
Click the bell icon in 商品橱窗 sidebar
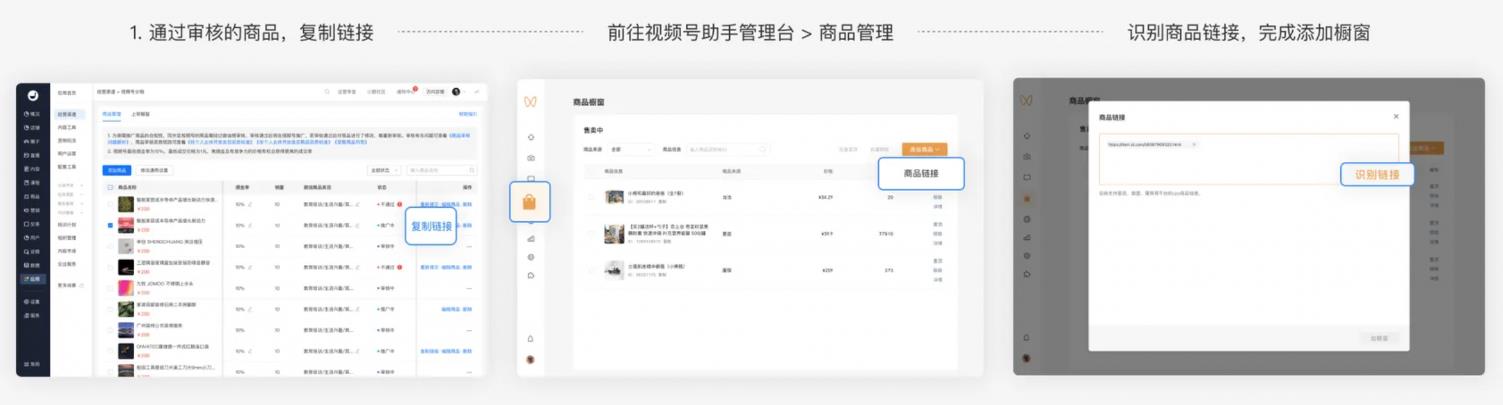click(x=531, y=339)
